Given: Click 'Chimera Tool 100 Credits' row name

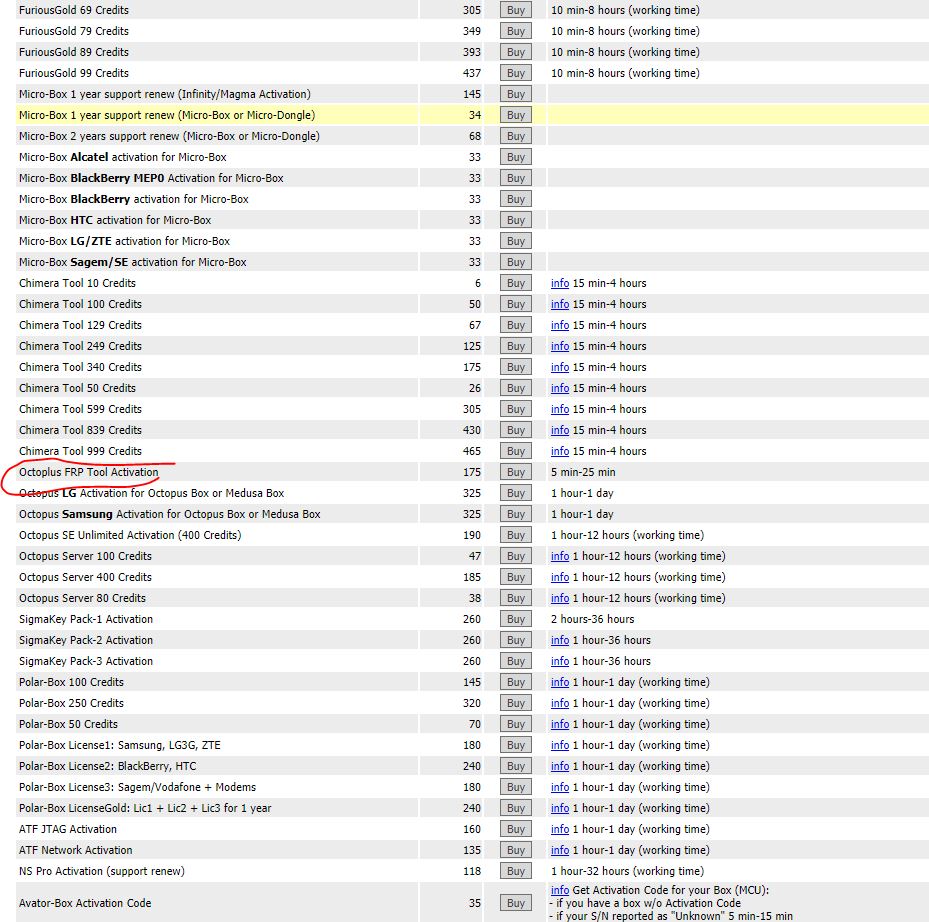Looking at the screenshot, I should pyautogui.click(x=80, y=305).
